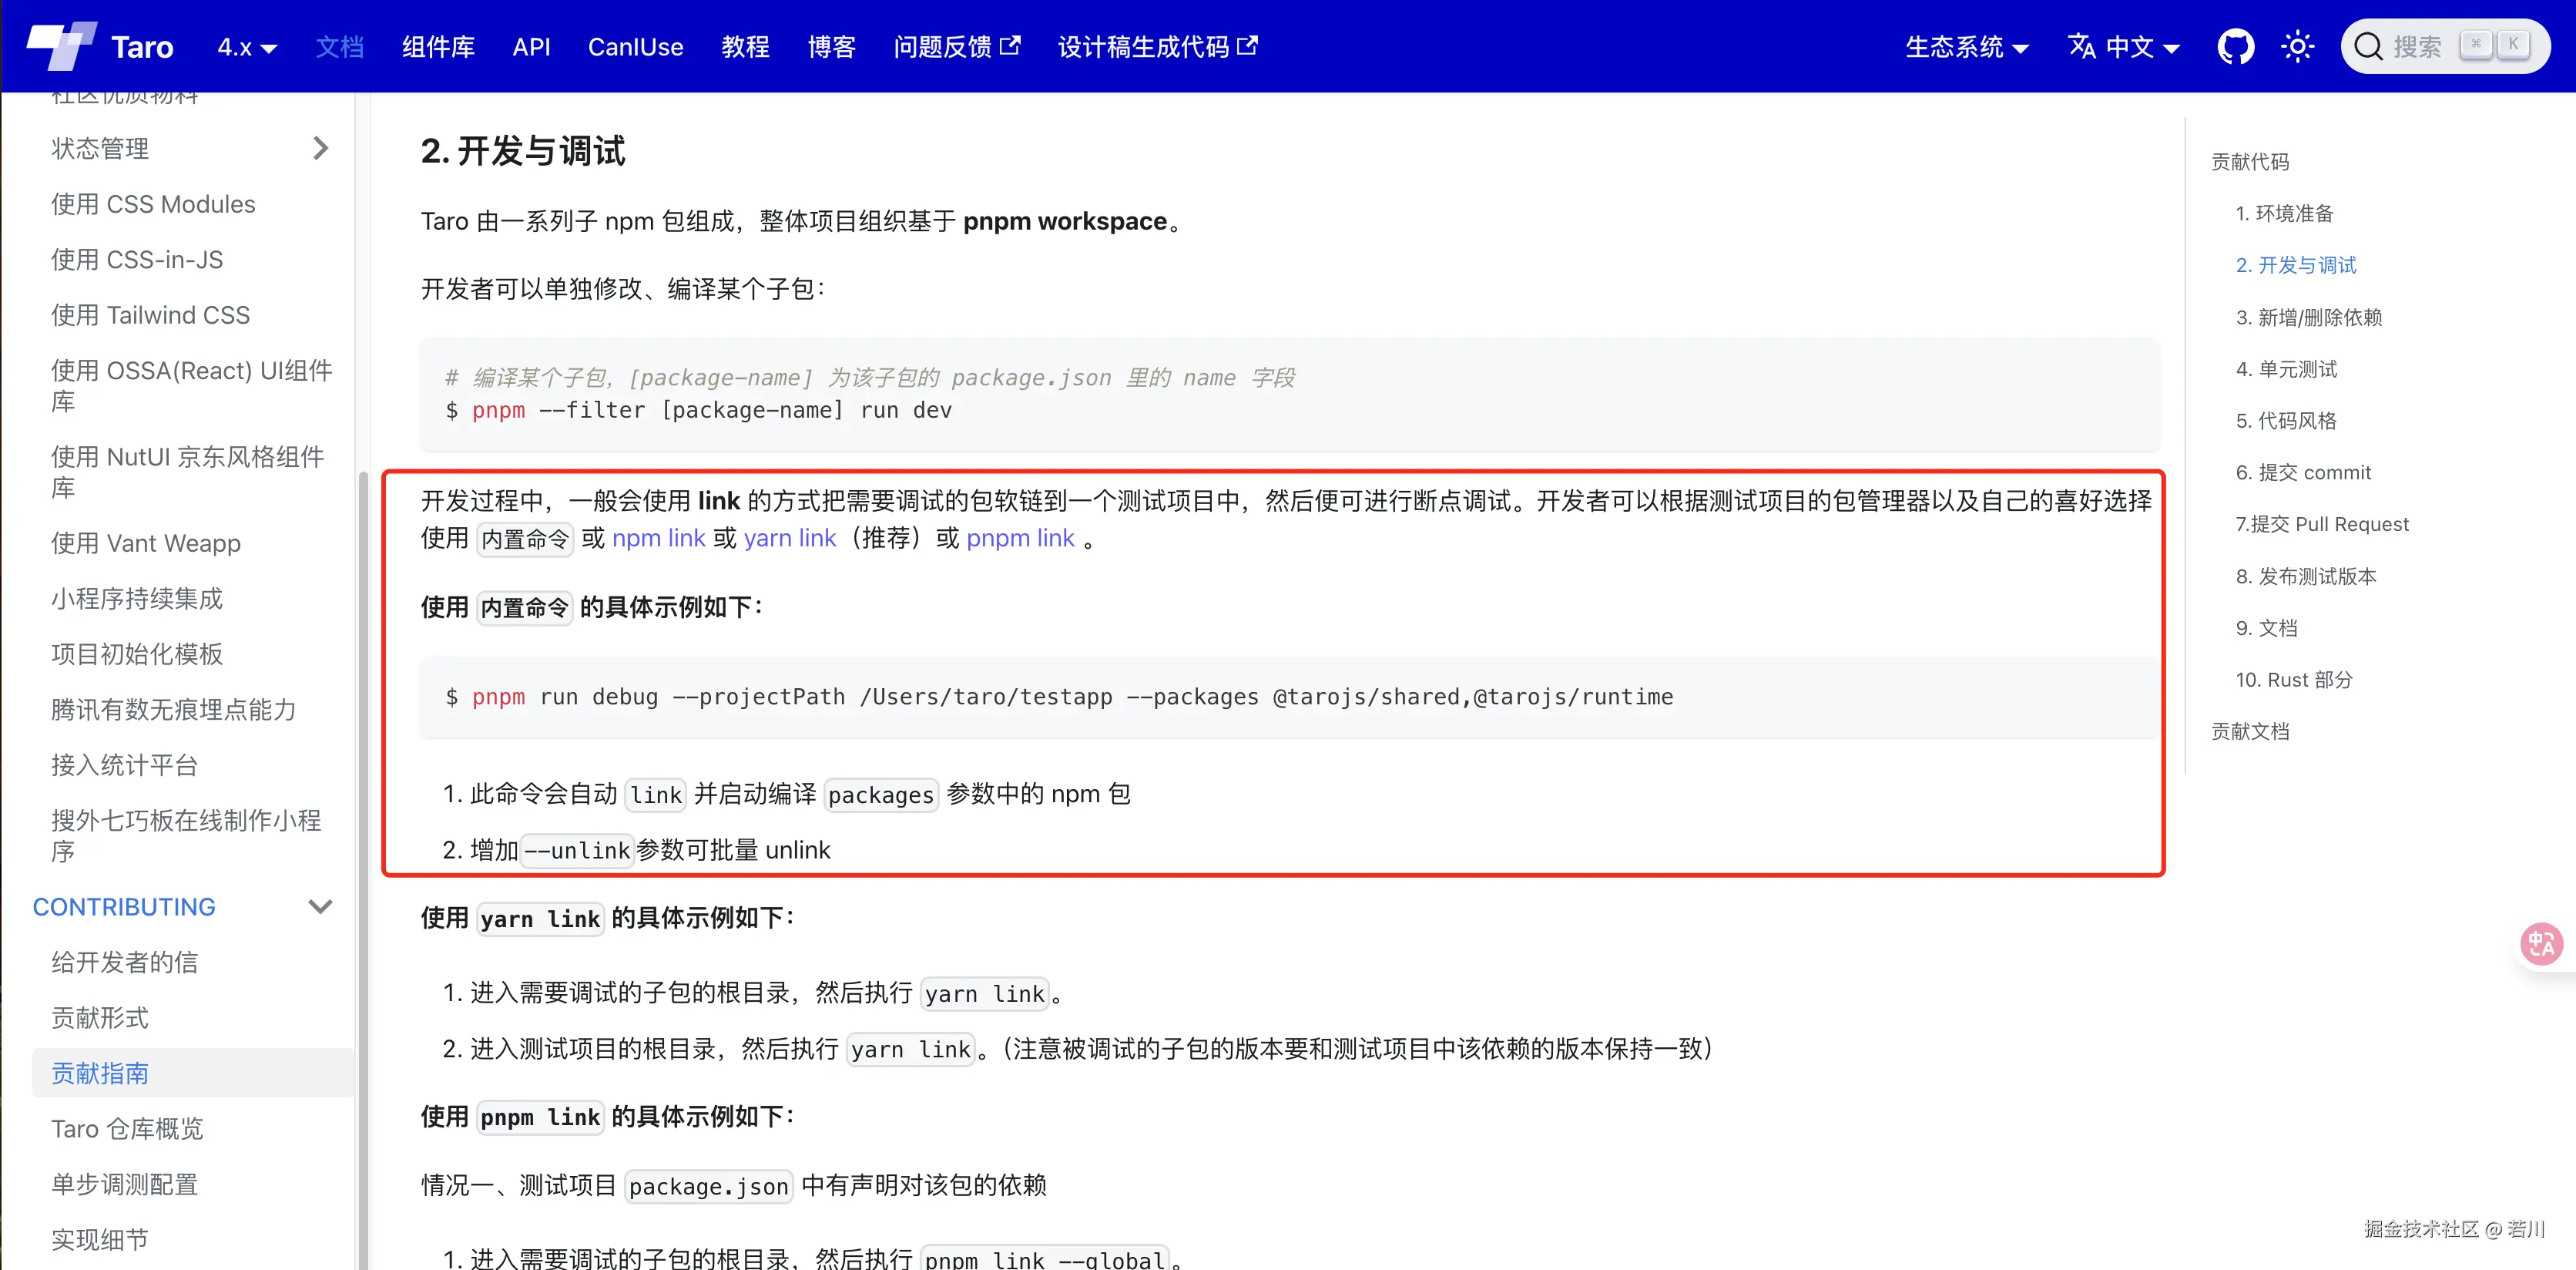The height and width of the screenshot is (1270, 2576).
Task: Click the Taro logo icon
Action: coord(62,46)
